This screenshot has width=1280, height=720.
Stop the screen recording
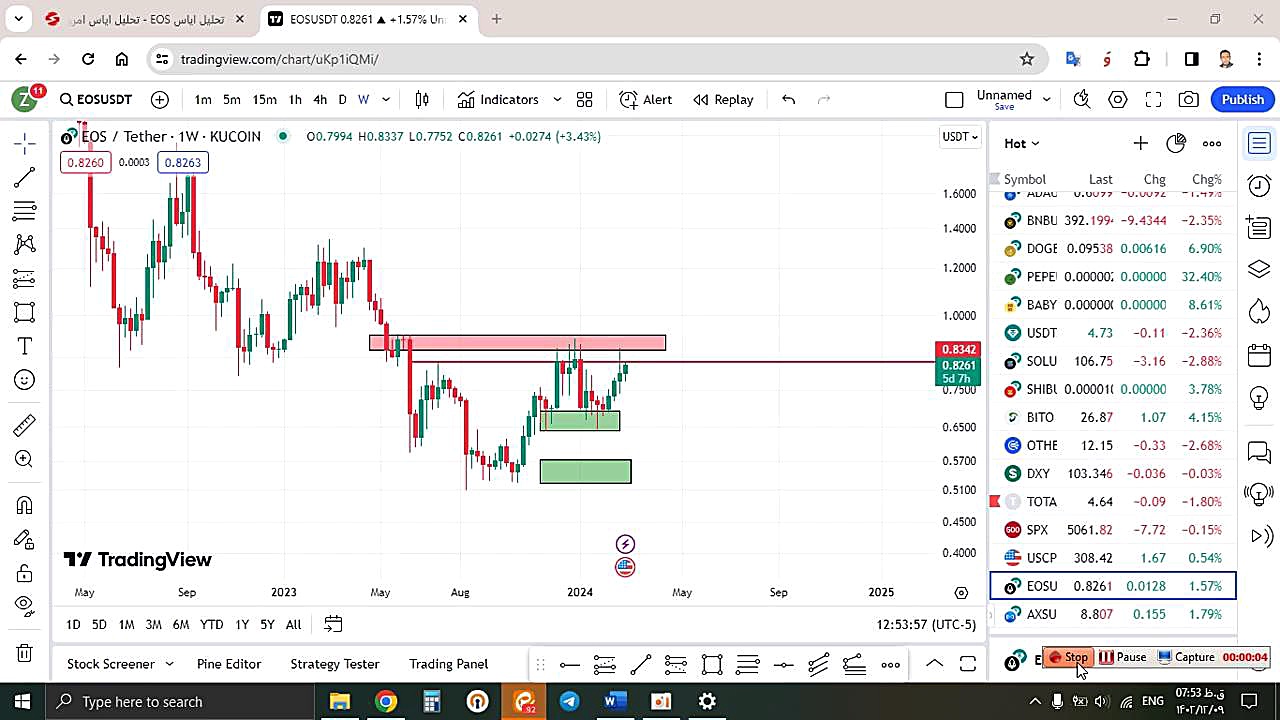[1068, 657]
